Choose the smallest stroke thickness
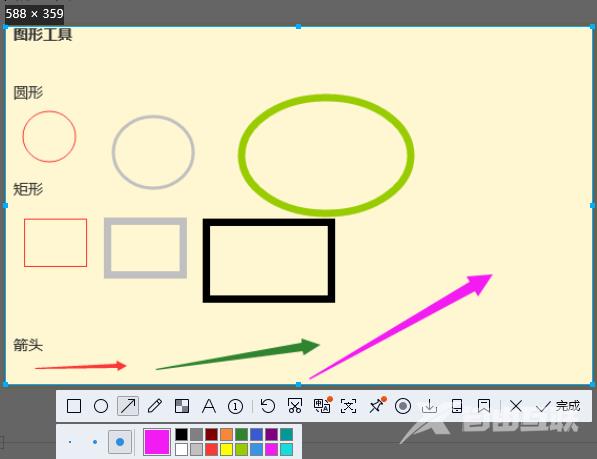The width and height of the screenshot is (597, 459). coord(70,442)
